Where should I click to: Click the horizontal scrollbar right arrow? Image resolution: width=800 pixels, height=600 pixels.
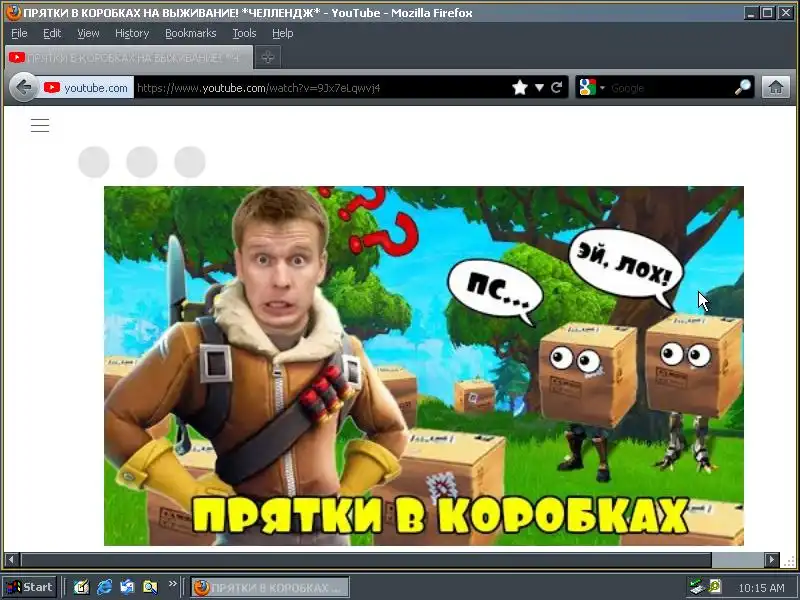[772, 560]
